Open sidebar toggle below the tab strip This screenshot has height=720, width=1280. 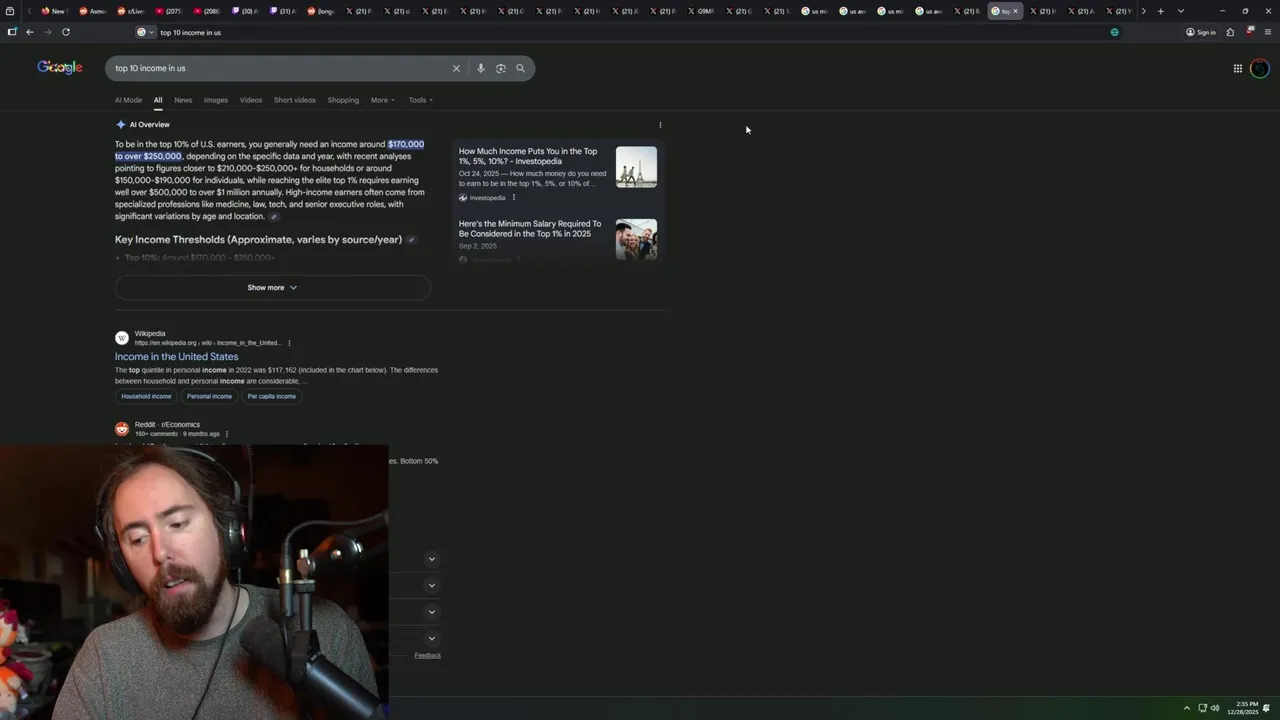click(x=12, y=32)
